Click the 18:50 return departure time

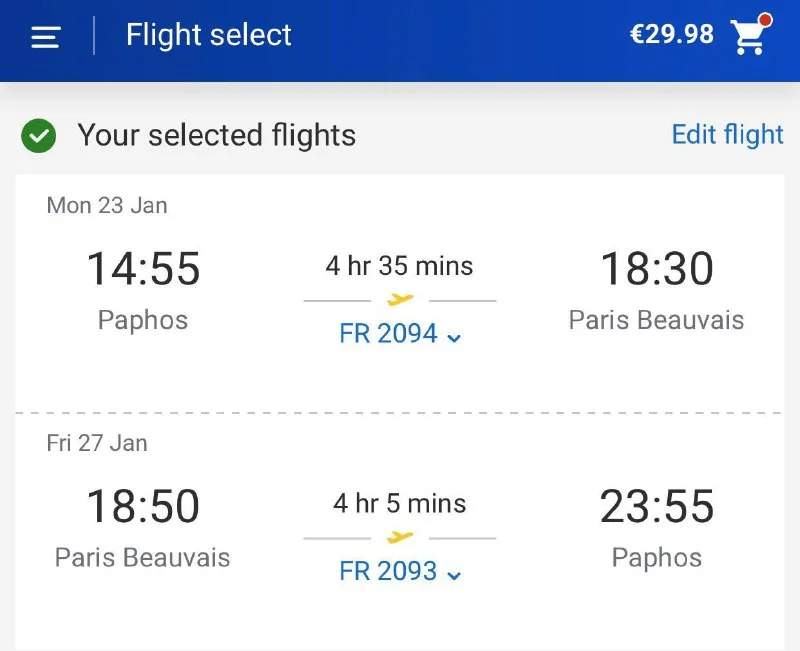143,506
